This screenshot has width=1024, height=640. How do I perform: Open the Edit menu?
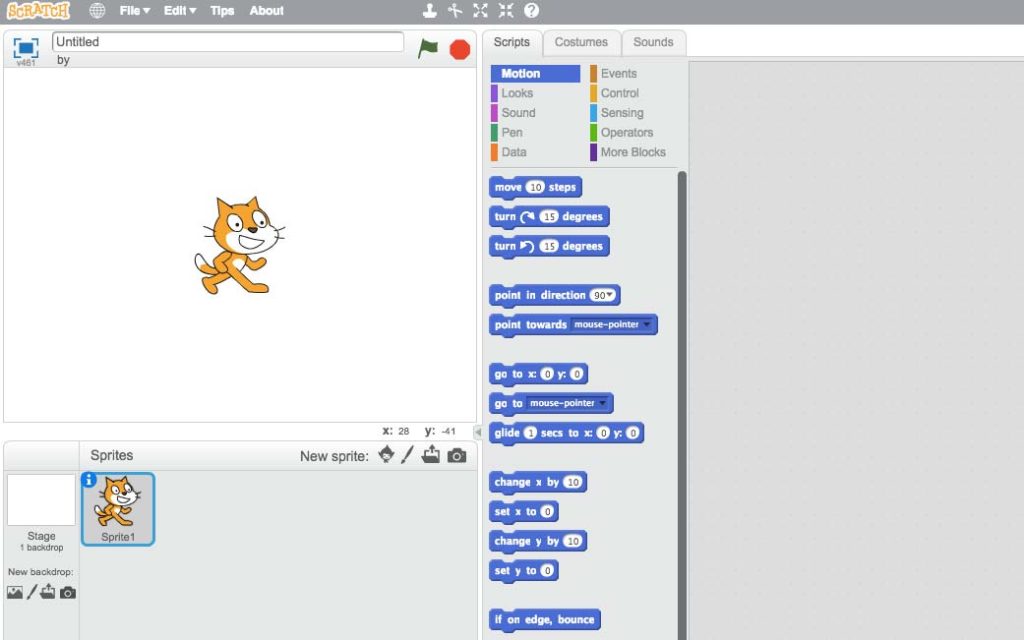tap(180, 10)
